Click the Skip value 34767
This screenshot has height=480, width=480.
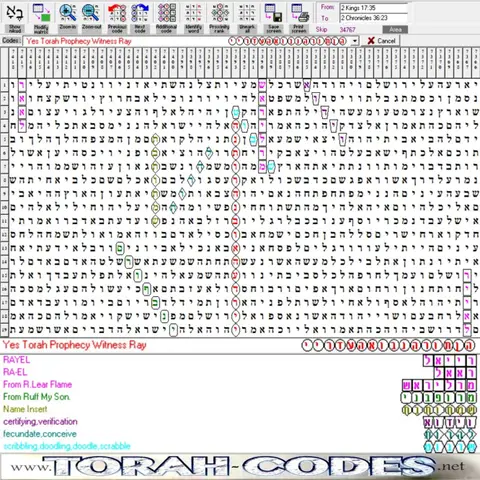pos(347,30)
